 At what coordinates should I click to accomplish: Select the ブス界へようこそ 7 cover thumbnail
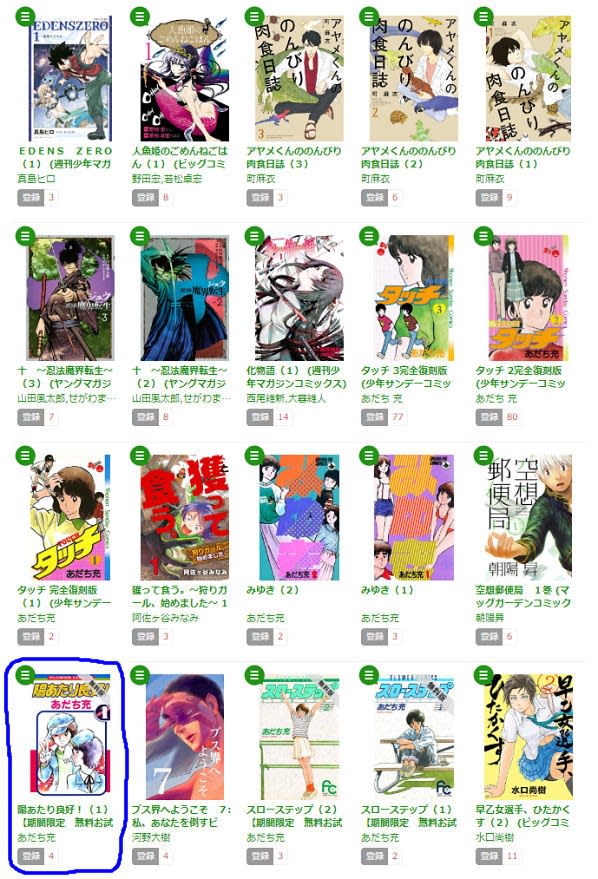click(x=184, y=737)
